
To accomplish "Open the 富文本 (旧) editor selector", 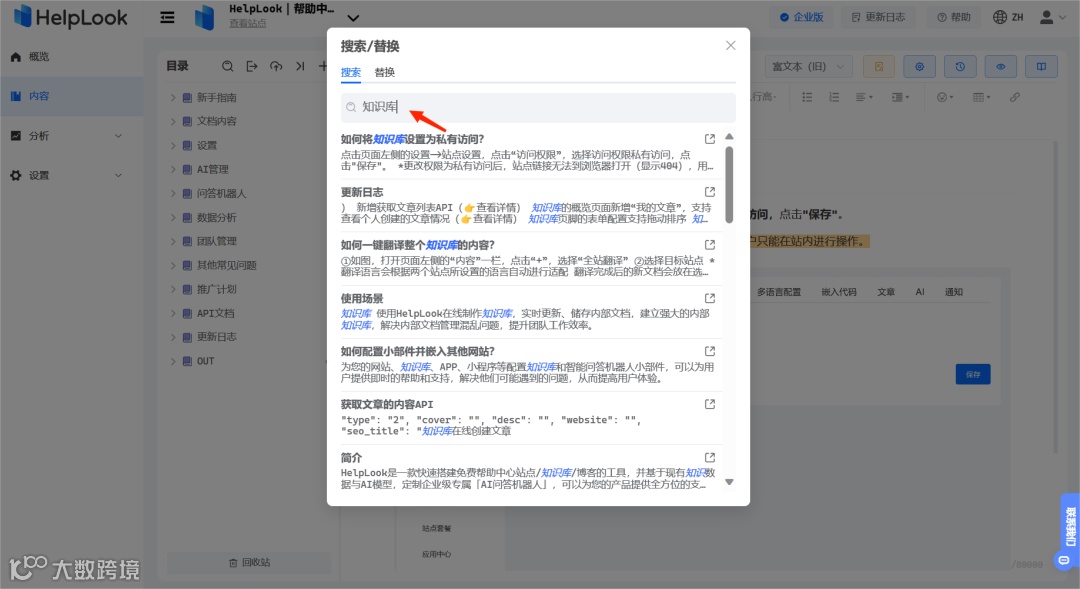I will point(810,65).
